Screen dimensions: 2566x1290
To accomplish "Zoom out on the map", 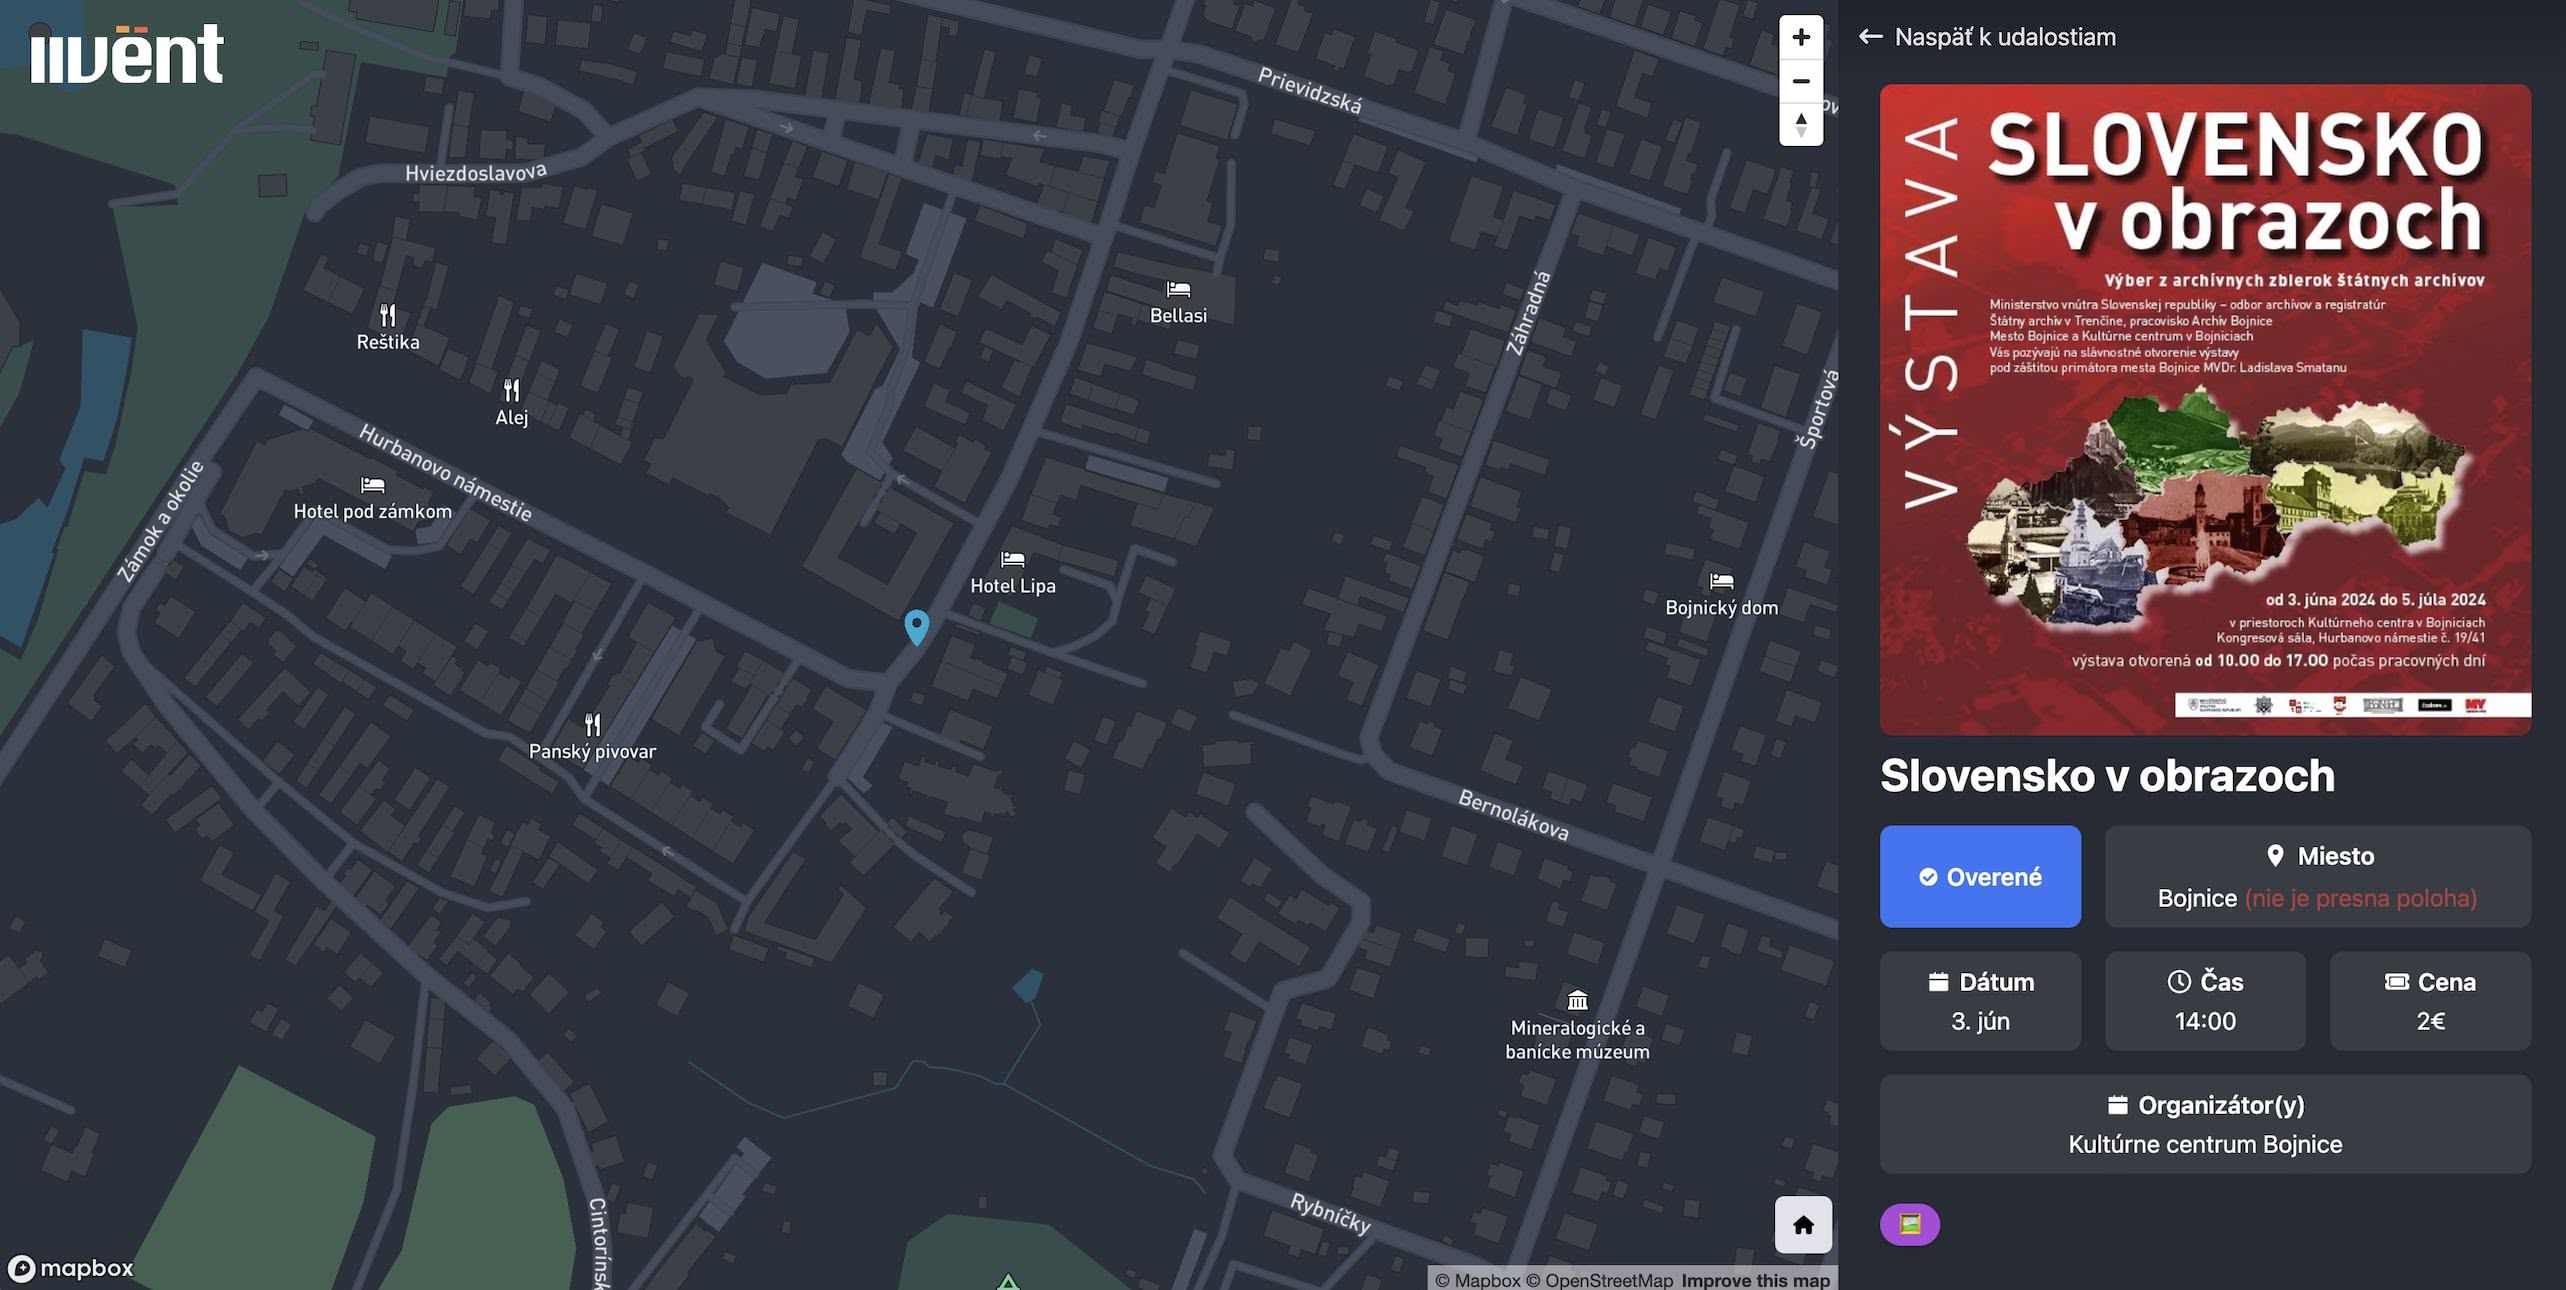I will tap(1800, 81).
